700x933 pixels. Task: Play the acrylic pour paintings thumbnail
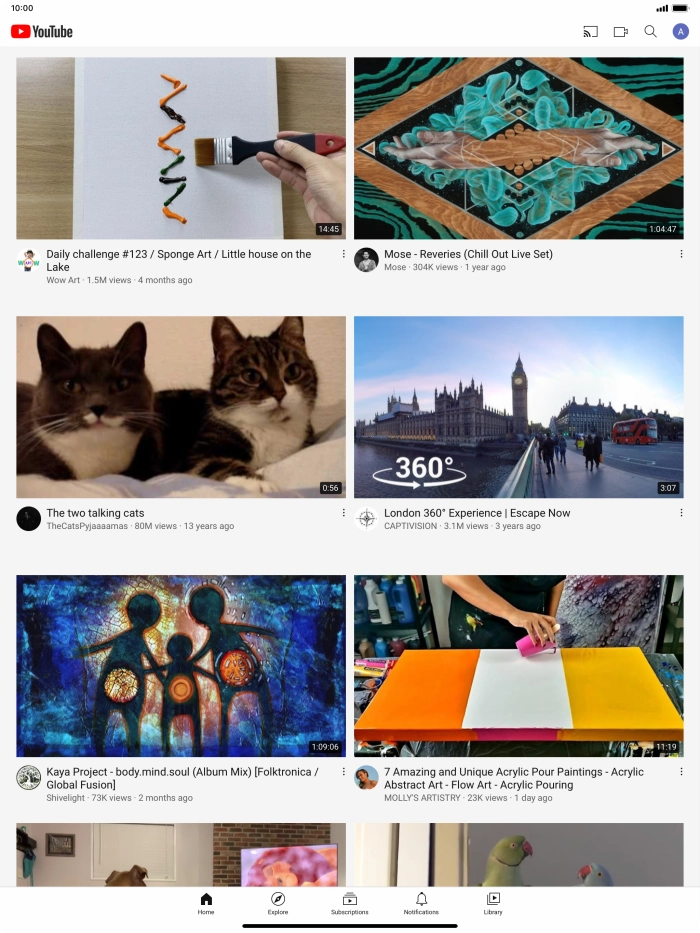[518, 666]
